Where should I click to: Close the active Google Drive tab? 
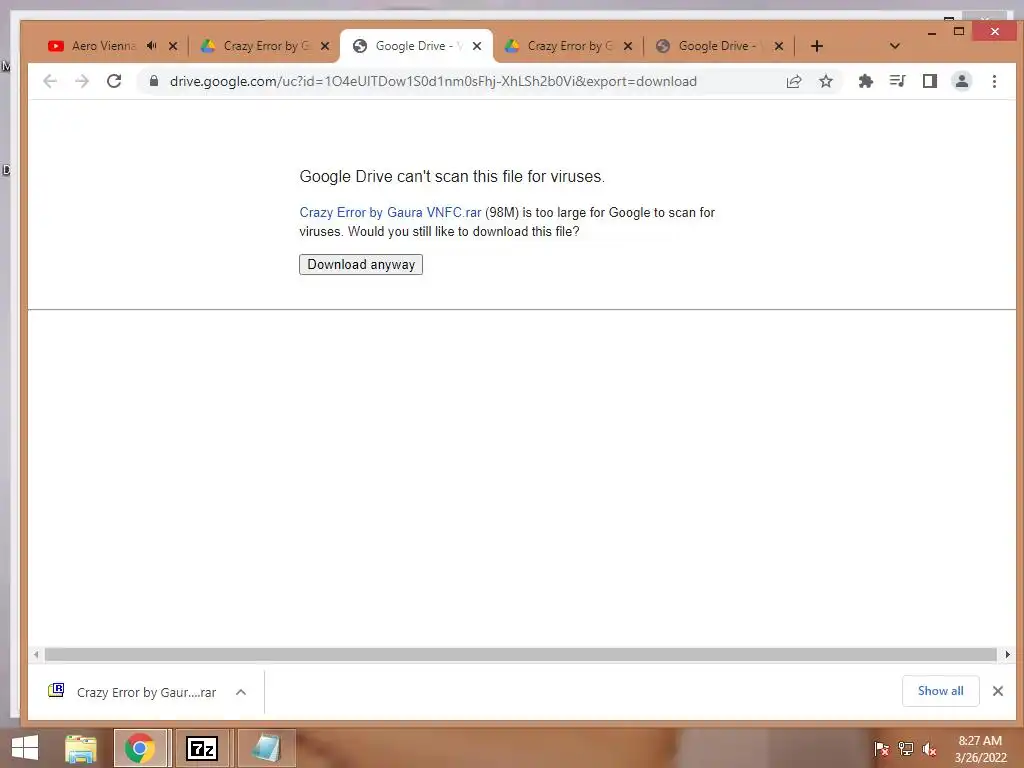pos(477,46)
